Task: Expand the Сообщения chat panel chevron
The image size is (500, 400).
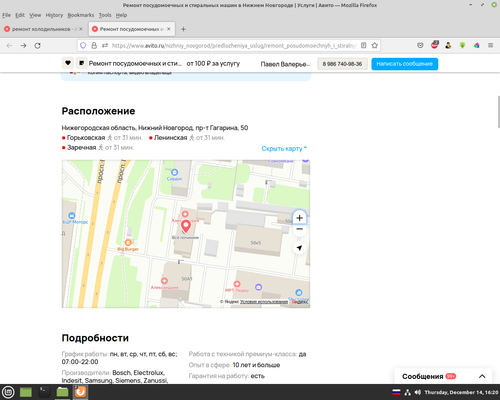Action: [482, 376]
